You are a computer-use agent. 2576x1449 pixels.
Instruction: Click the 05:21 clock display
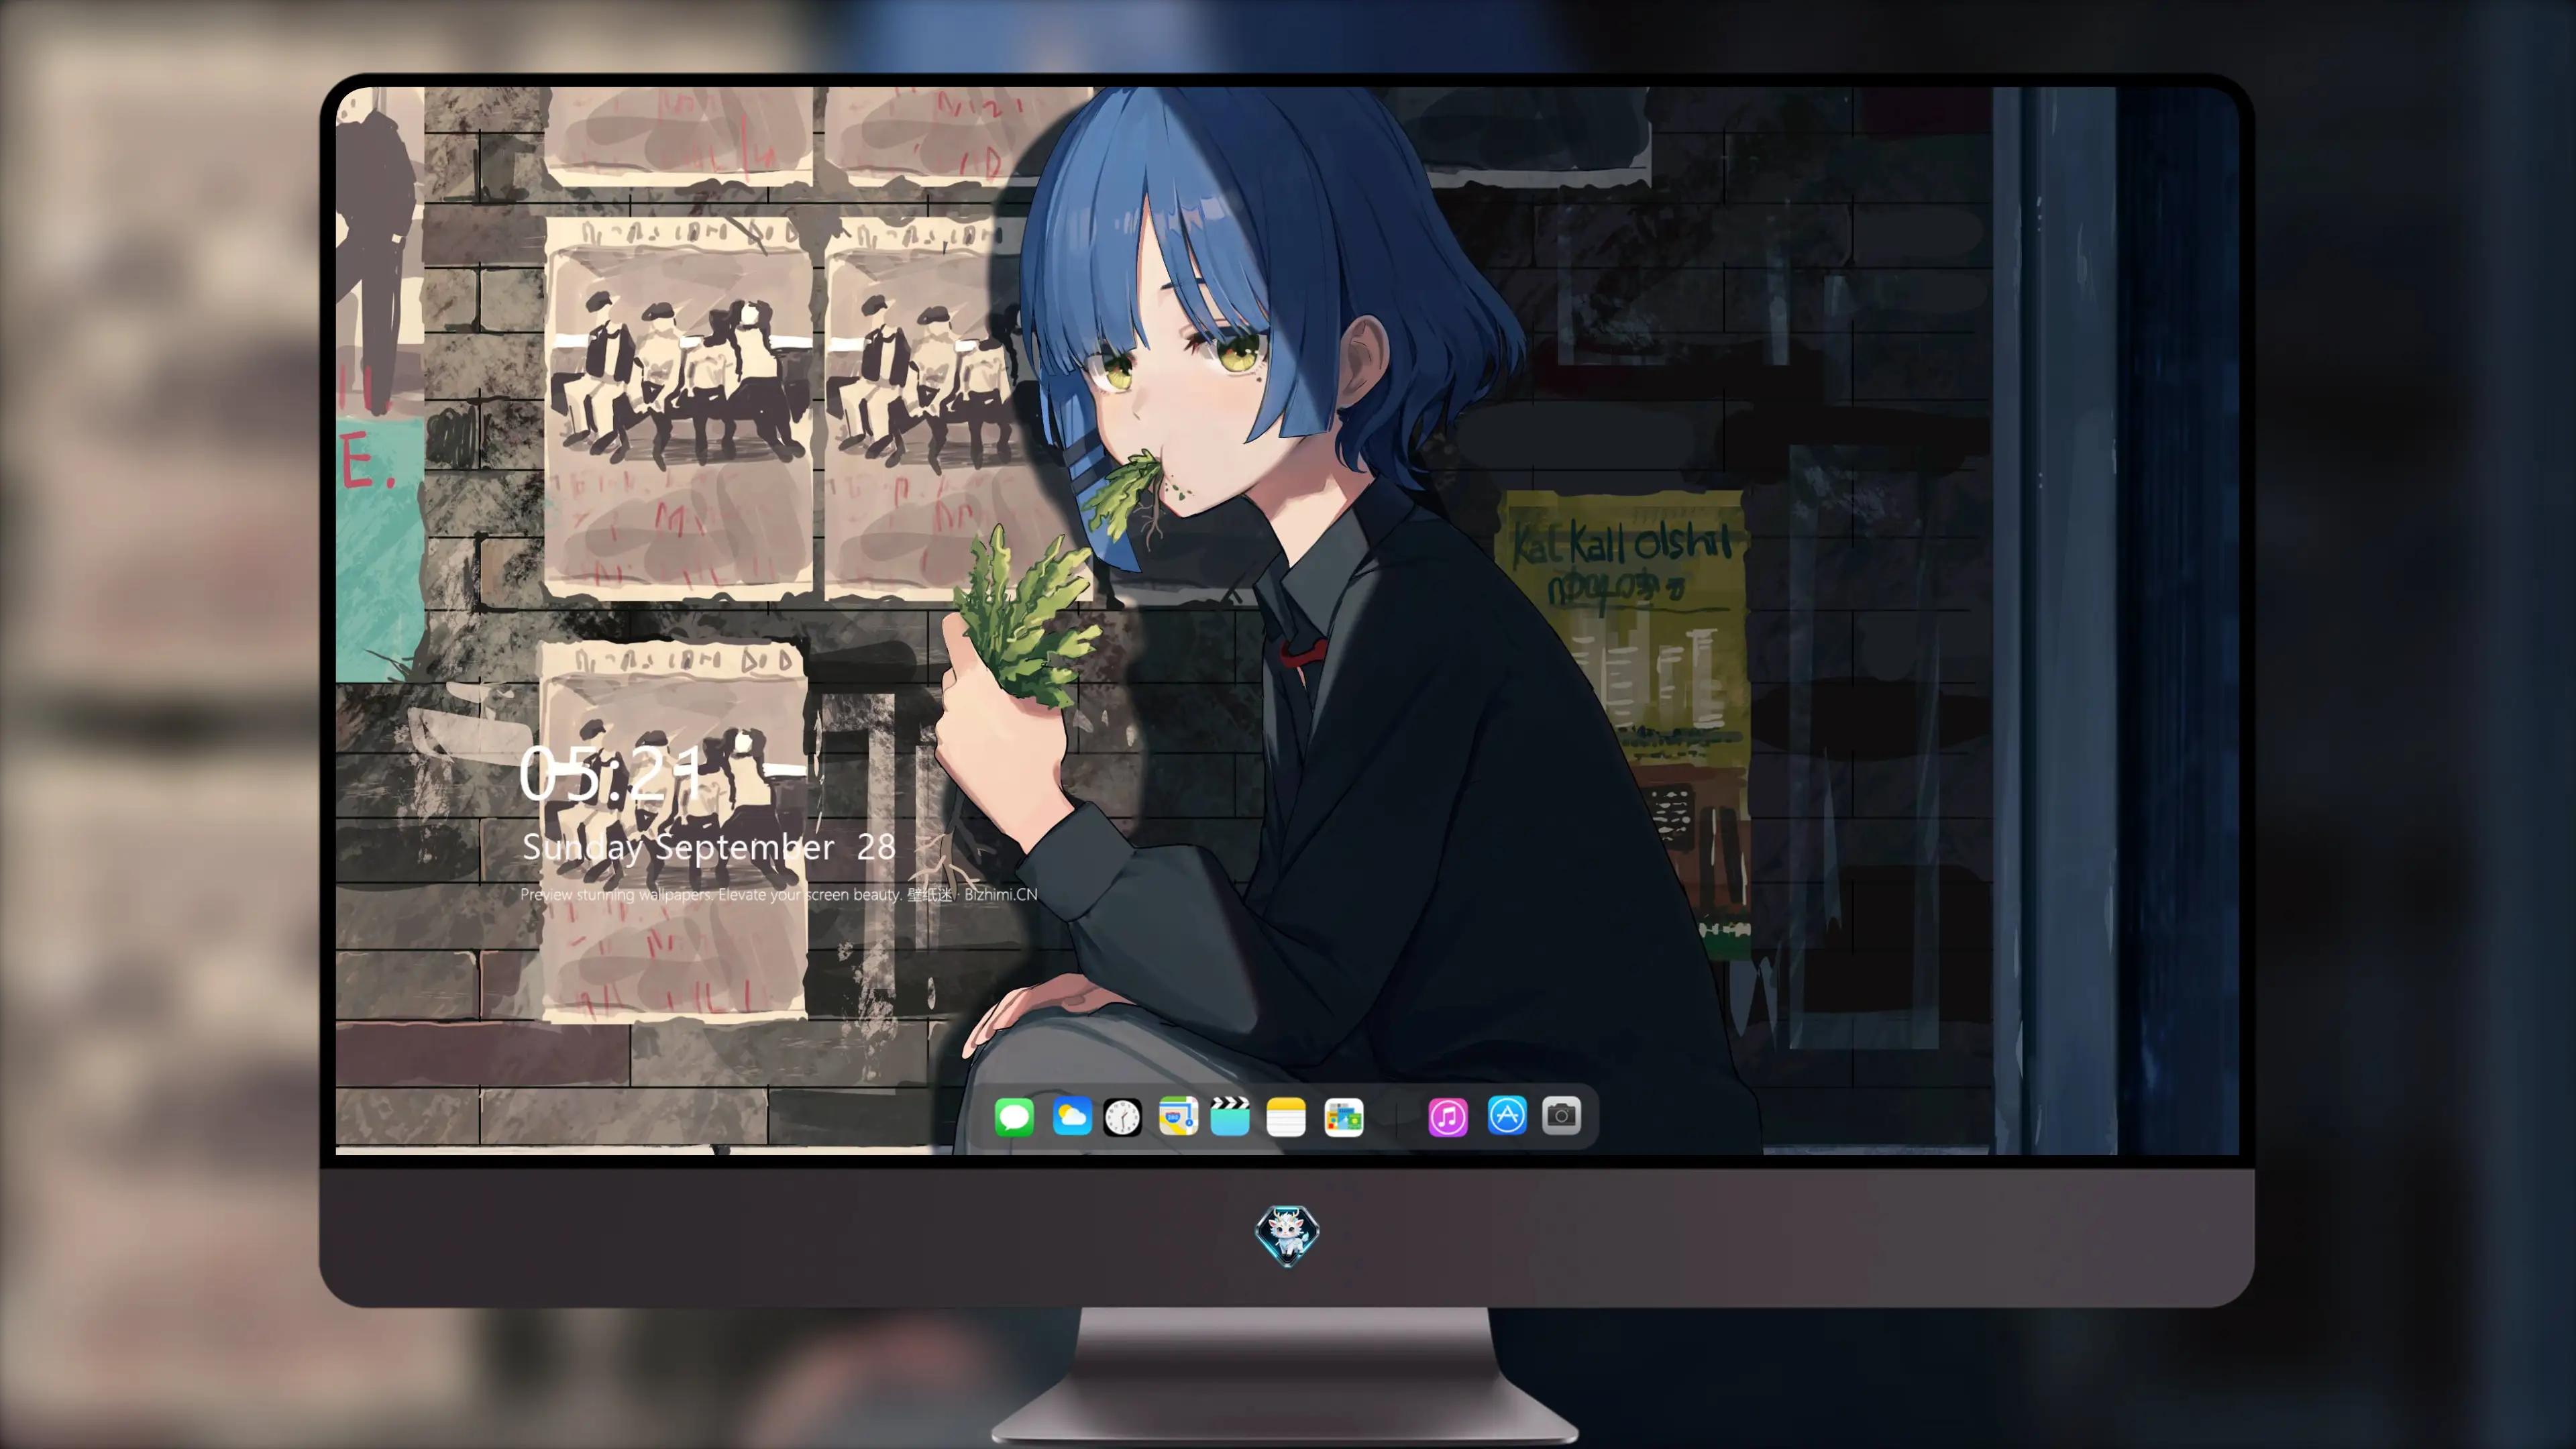point(612,773)
